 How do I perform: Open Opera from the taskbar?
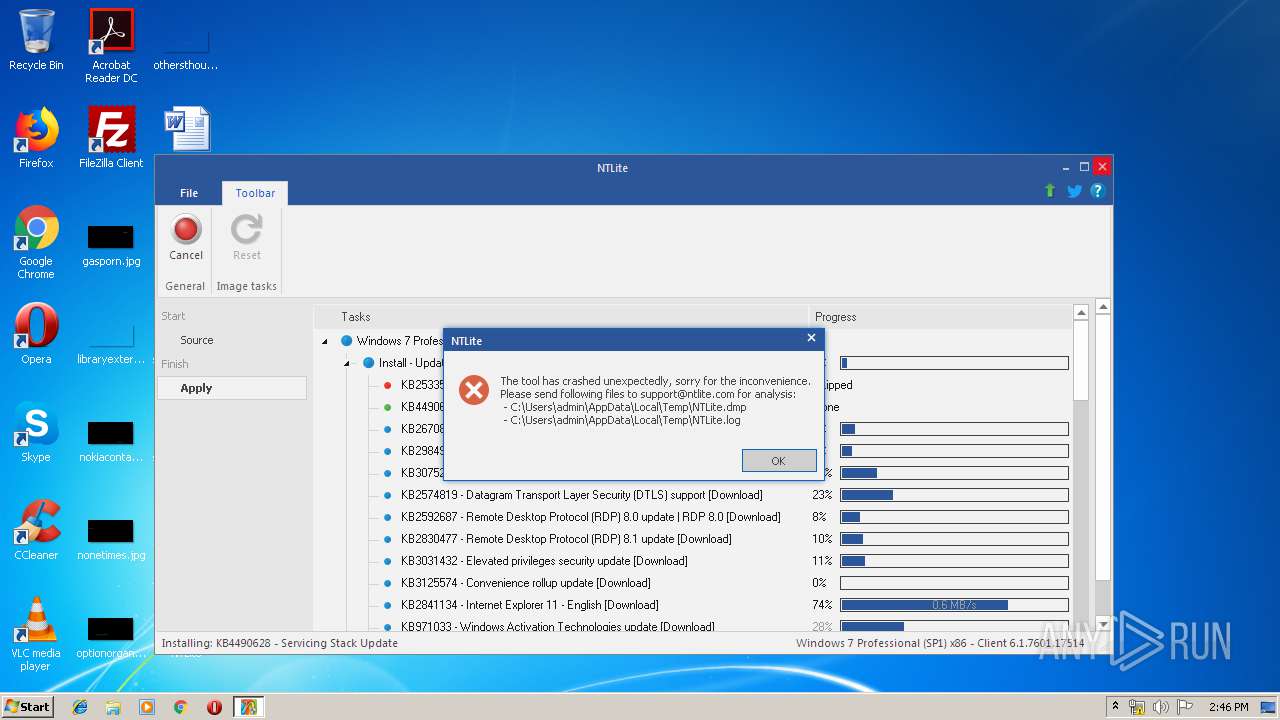tap(214, 707)
